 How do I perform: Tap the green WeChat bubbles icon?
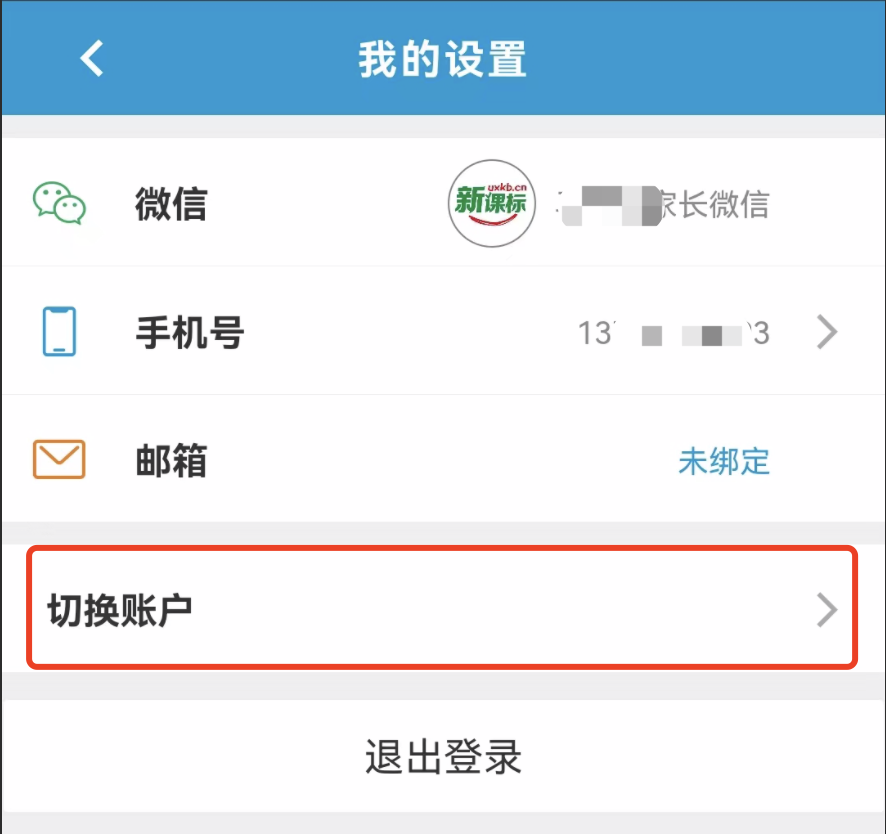coord(59,203)
